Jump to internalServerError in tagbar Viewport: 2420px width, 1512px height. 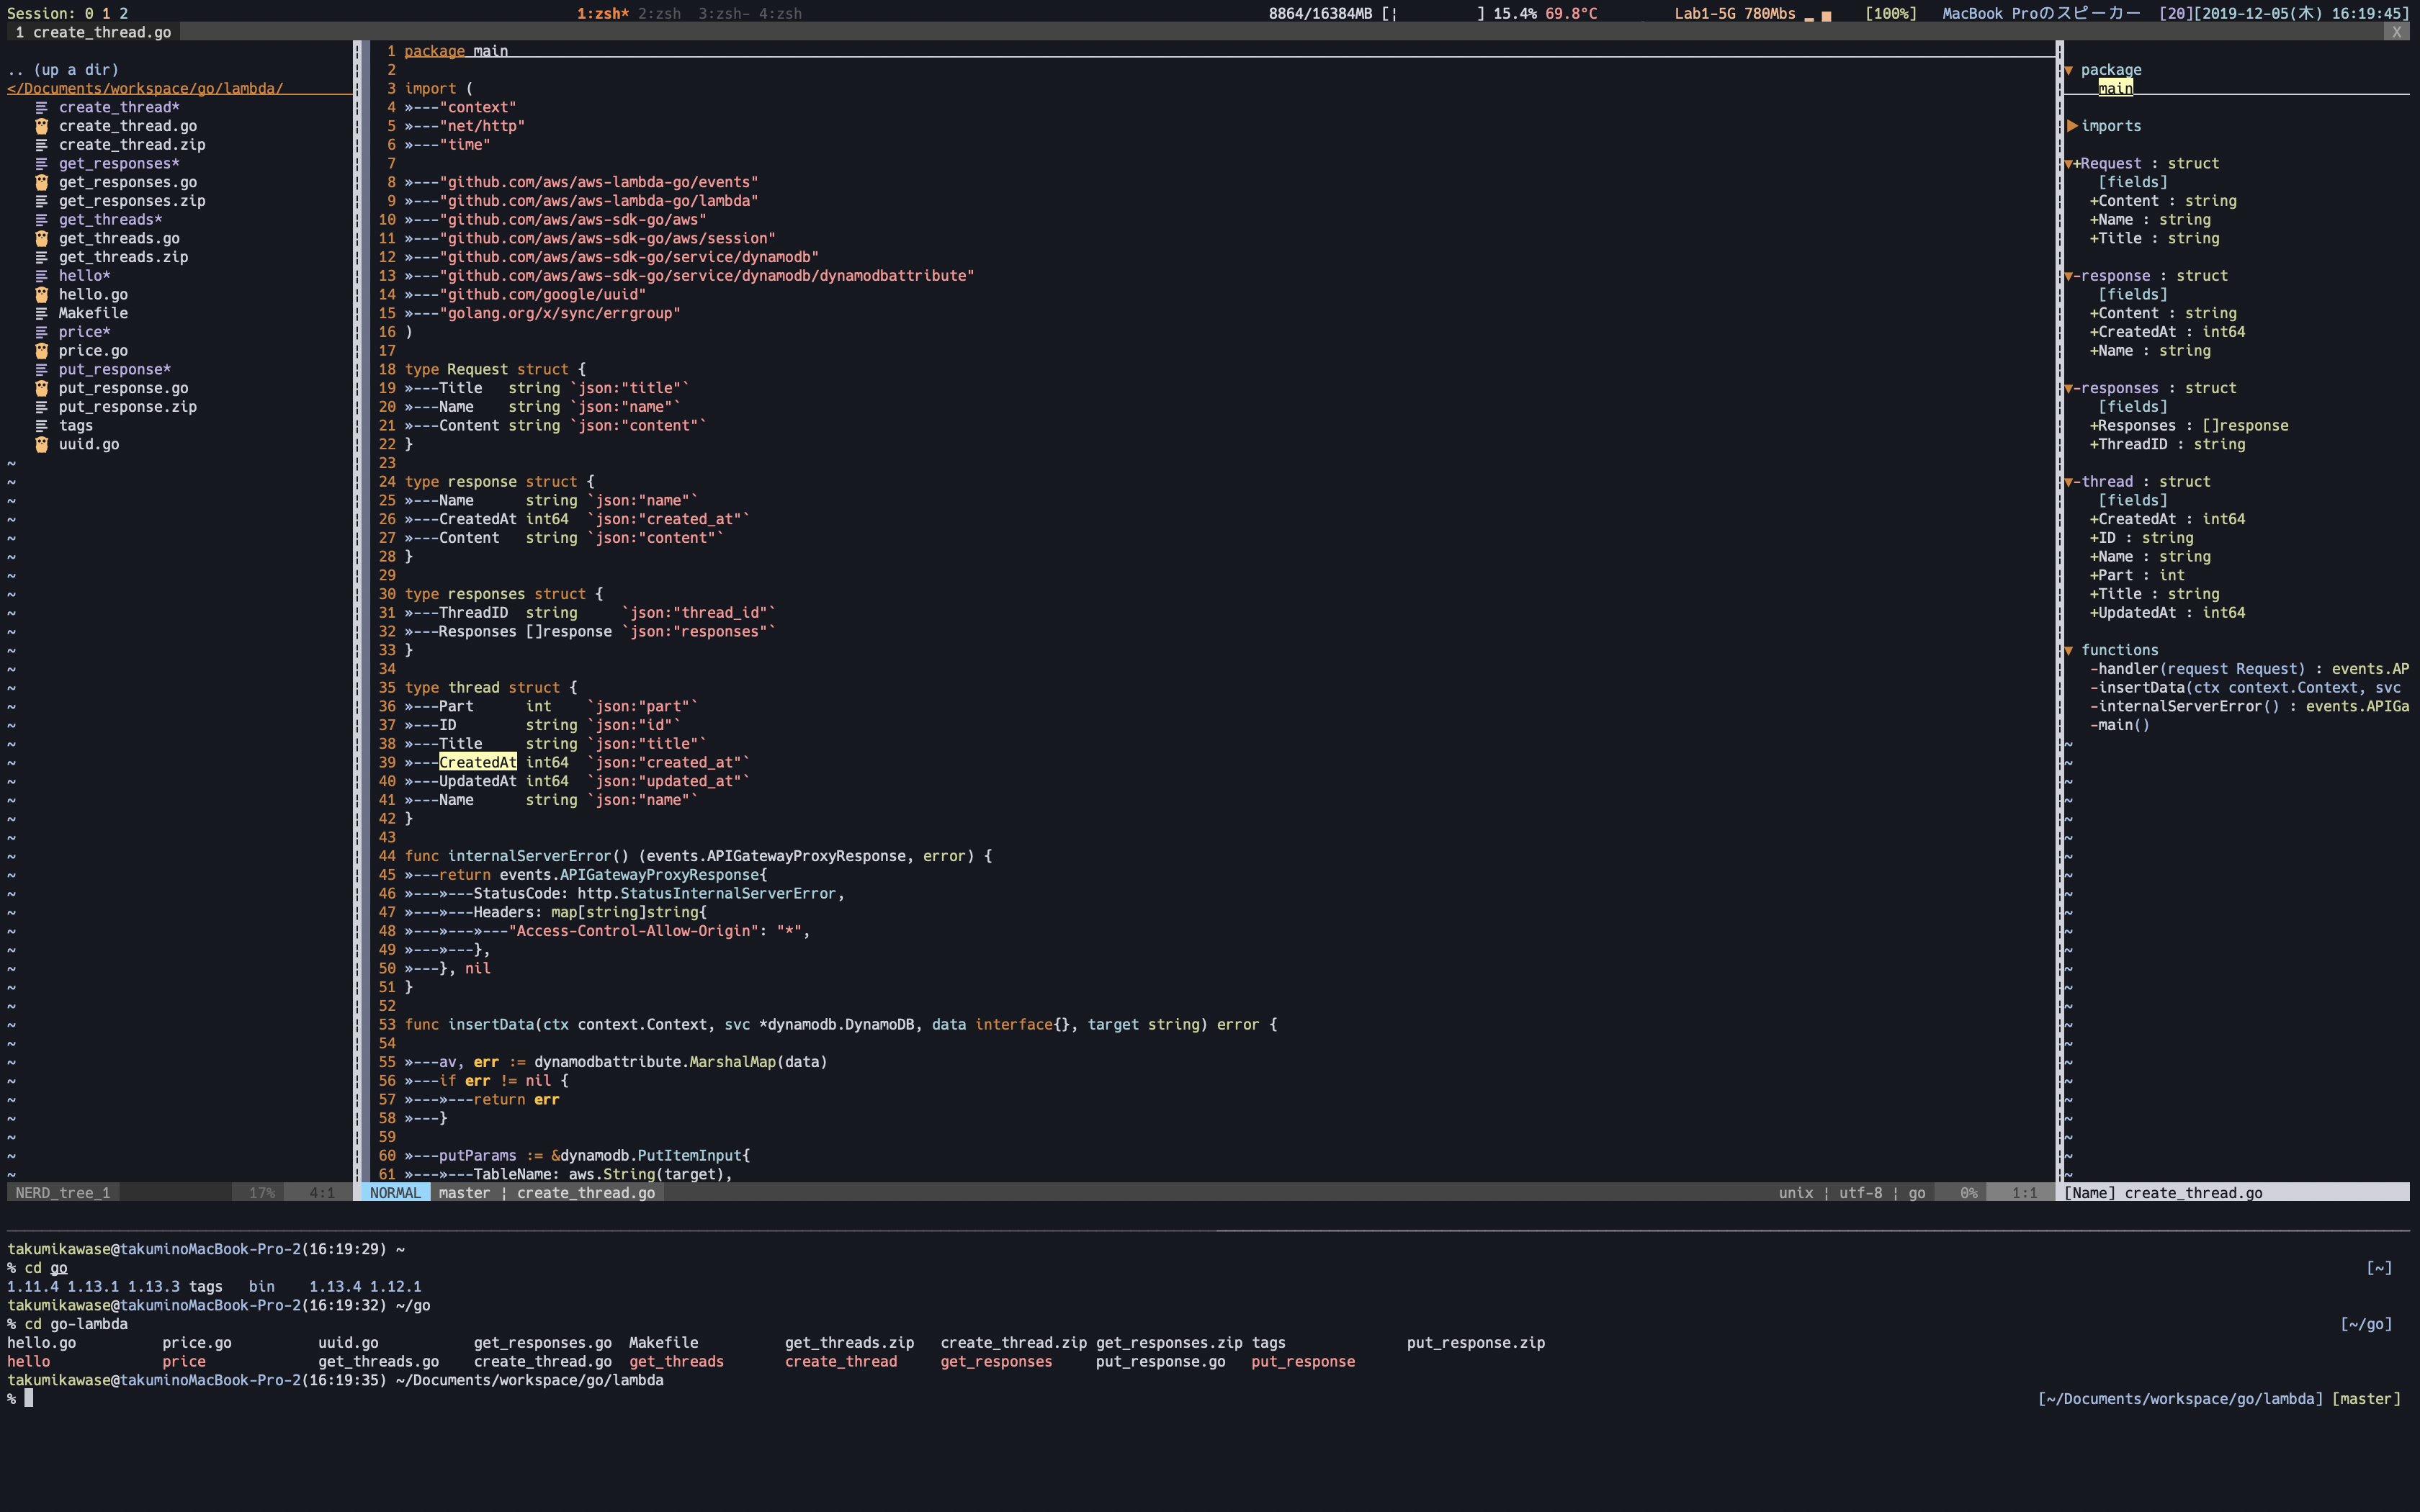coord(2249,706)
